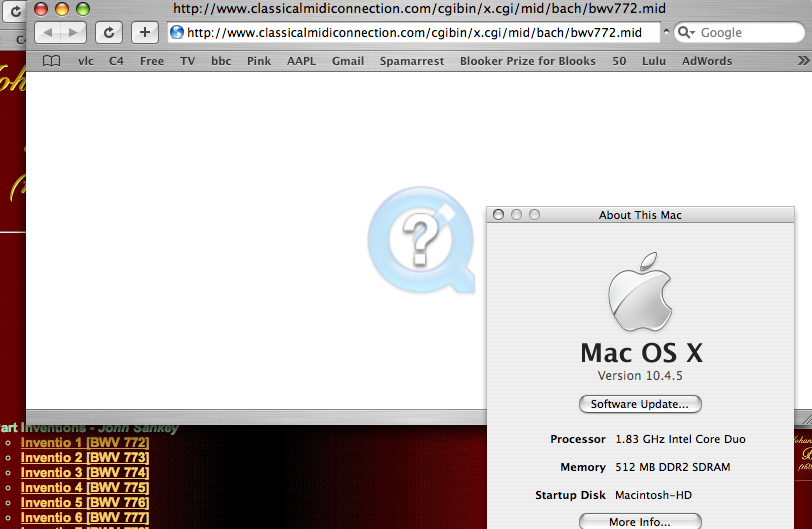Click the Safari window resize handle corner
The width and height of the screenshot is (812, 529).
click(806, 418)
